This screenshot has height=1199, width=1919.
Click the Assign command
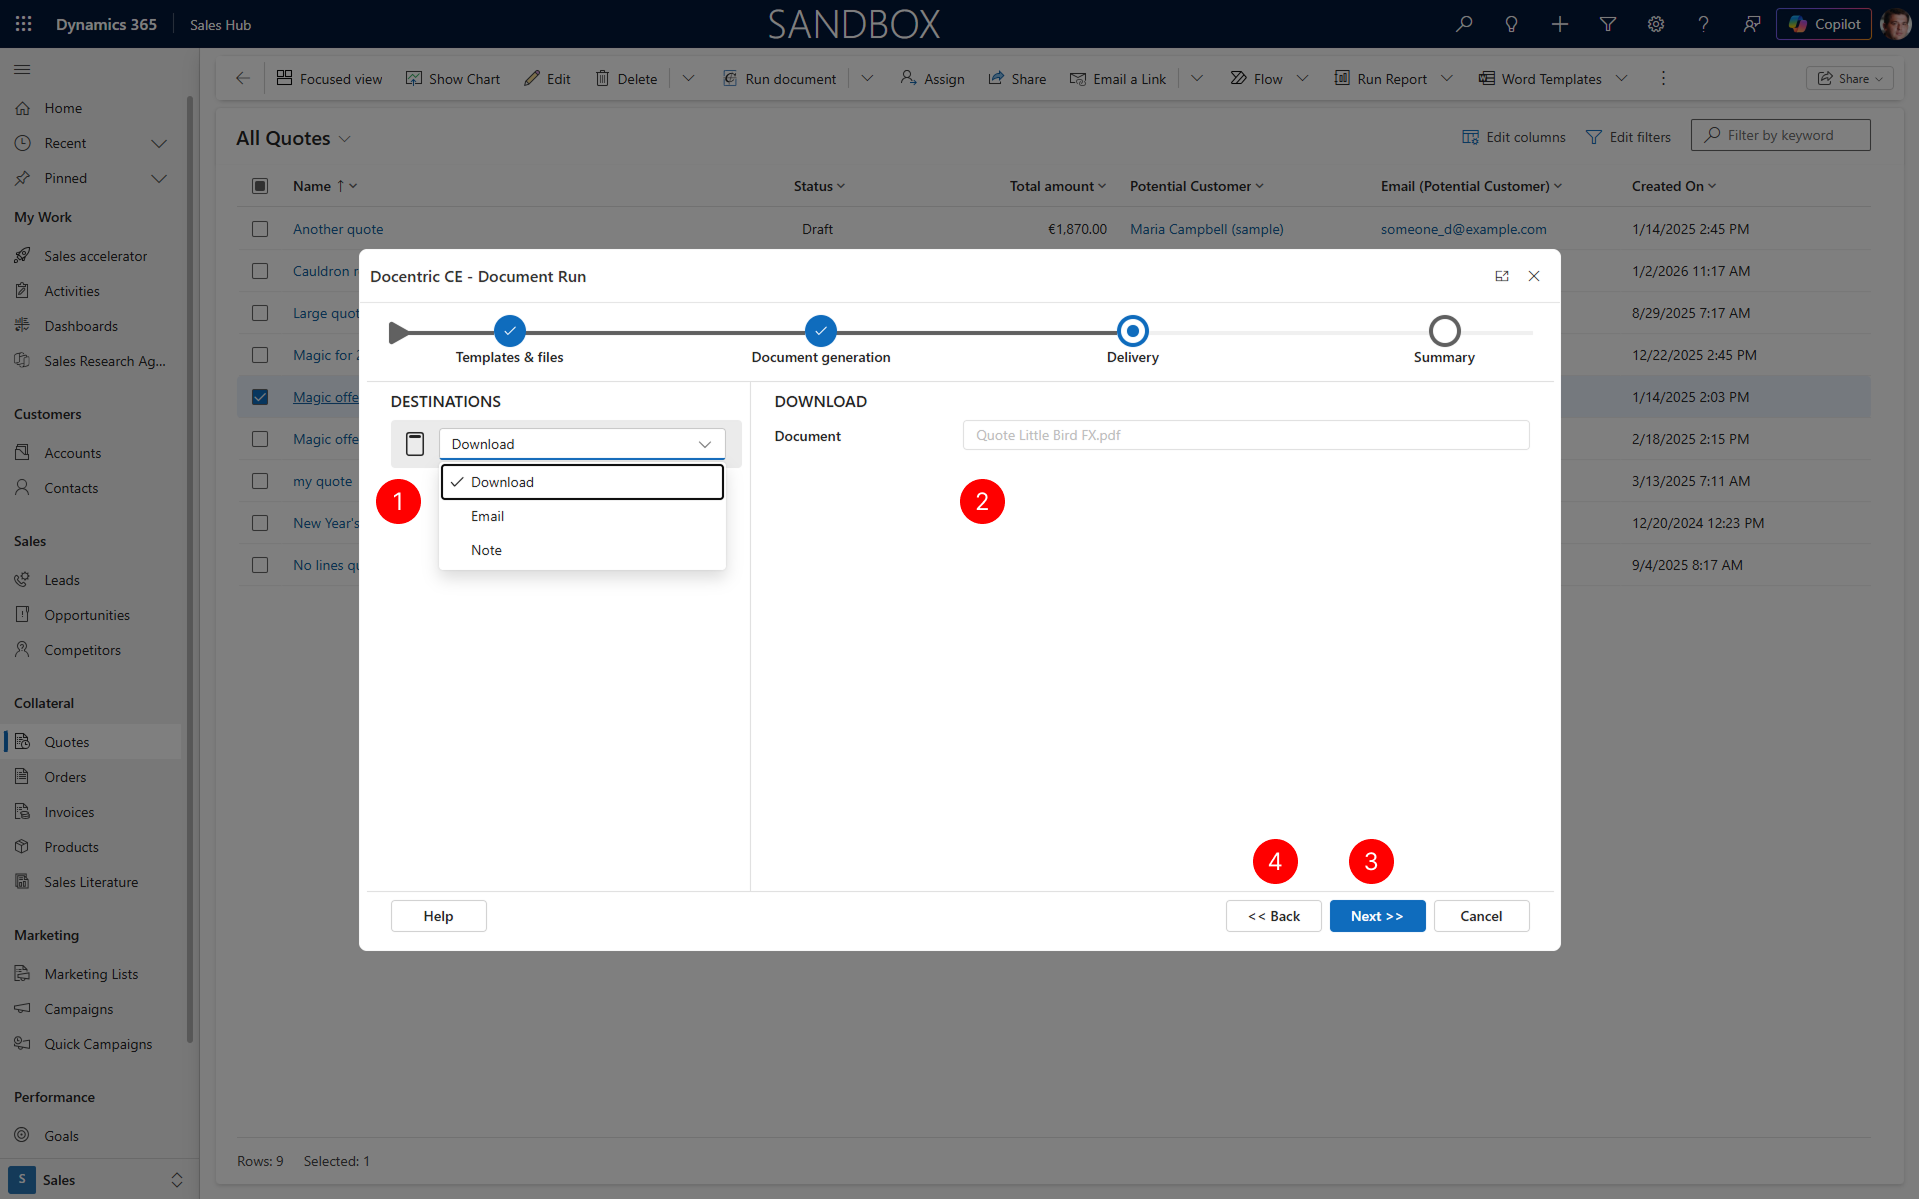pos(932,79)
